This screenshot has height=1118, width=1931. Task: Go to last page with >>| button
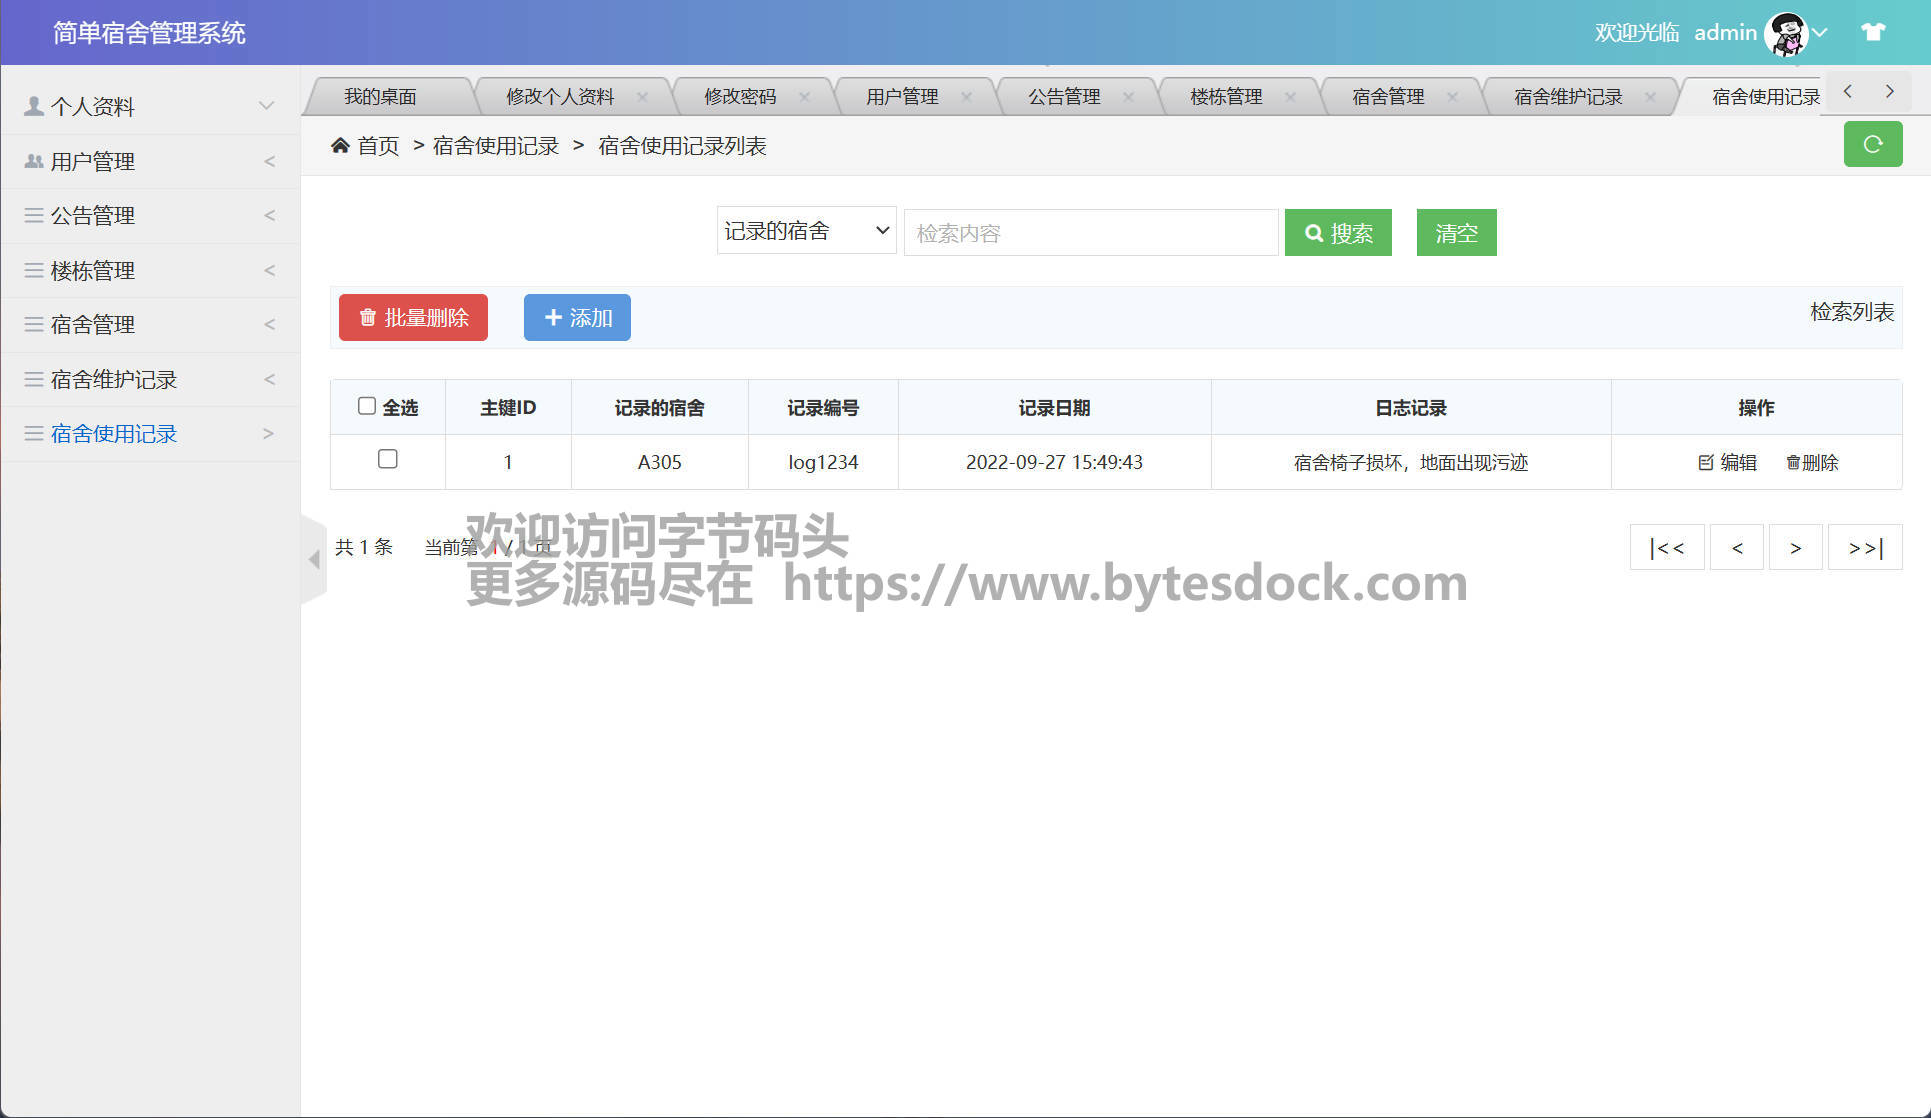1865,547
